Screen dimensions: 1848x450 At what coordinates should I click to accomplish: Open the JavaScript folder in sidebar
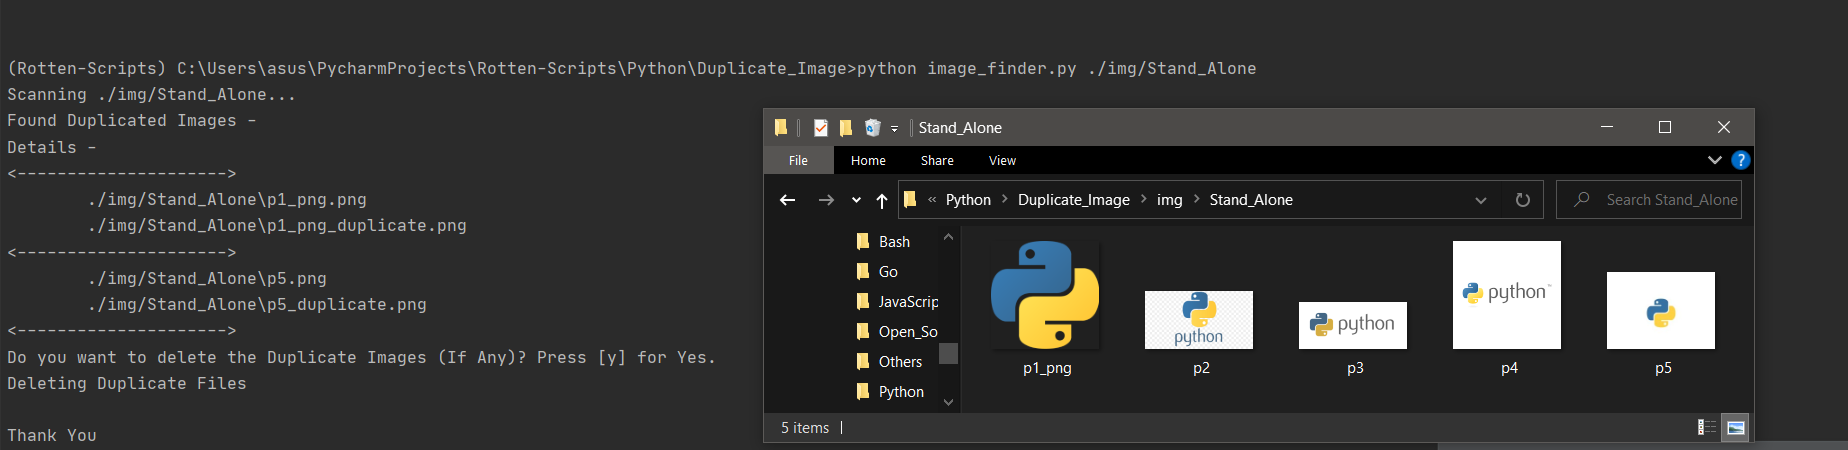click(x=907, y=302)
